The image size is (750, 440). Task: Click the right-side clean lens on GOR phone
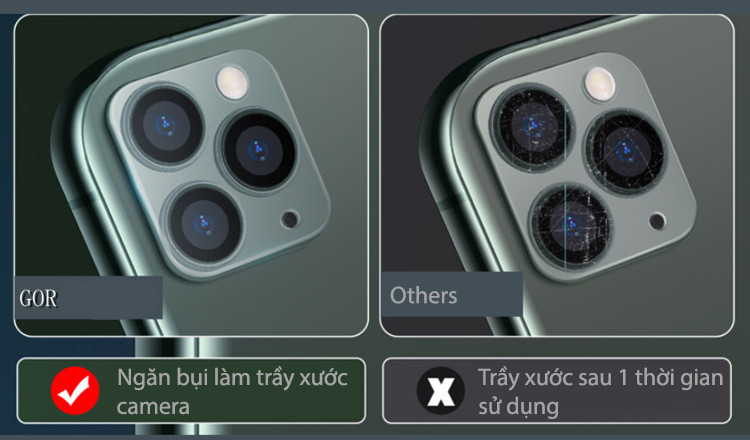tap(258, 151)
